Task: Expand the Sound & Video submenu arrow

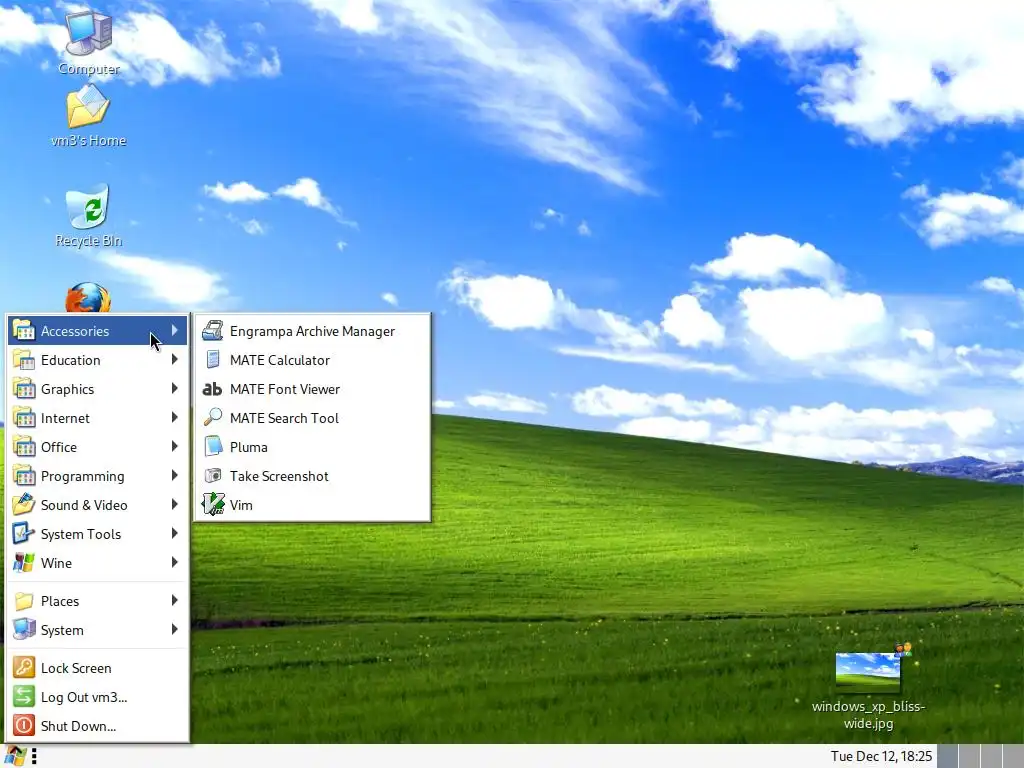Action: tap(174, 504)
